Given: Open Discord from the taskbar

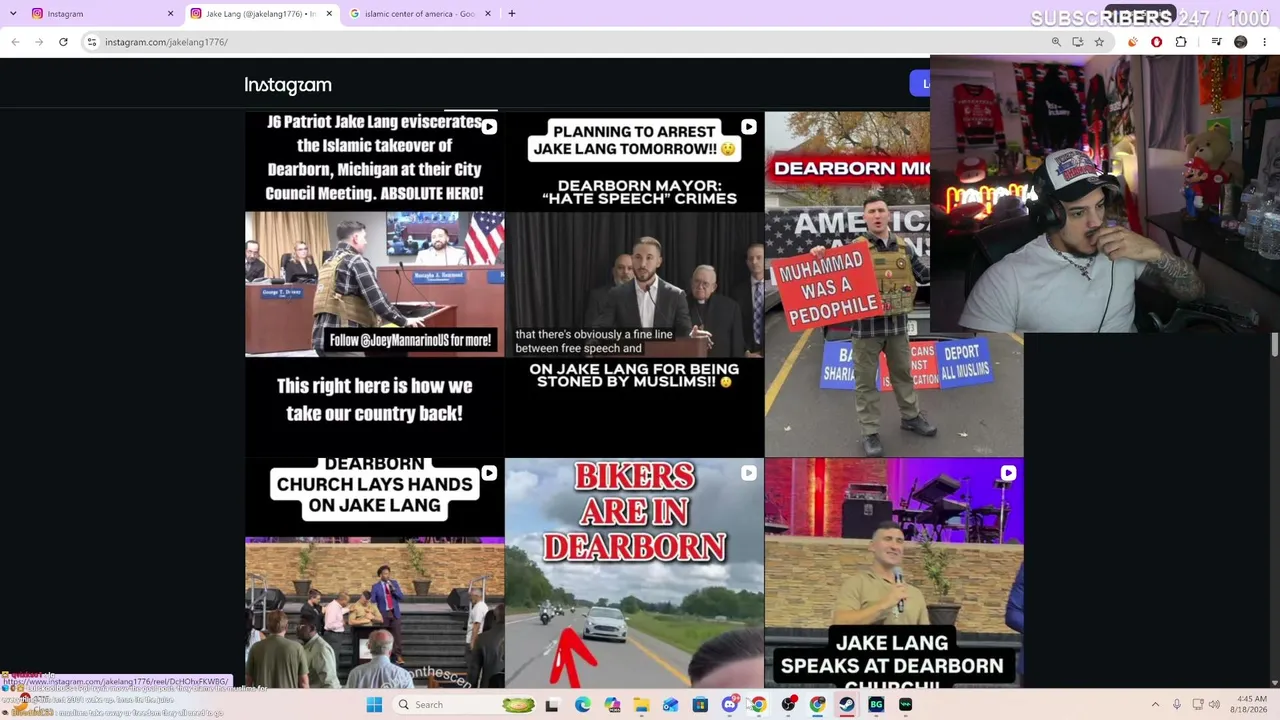Looking at the screenshot, I should [x=730, y=705].
